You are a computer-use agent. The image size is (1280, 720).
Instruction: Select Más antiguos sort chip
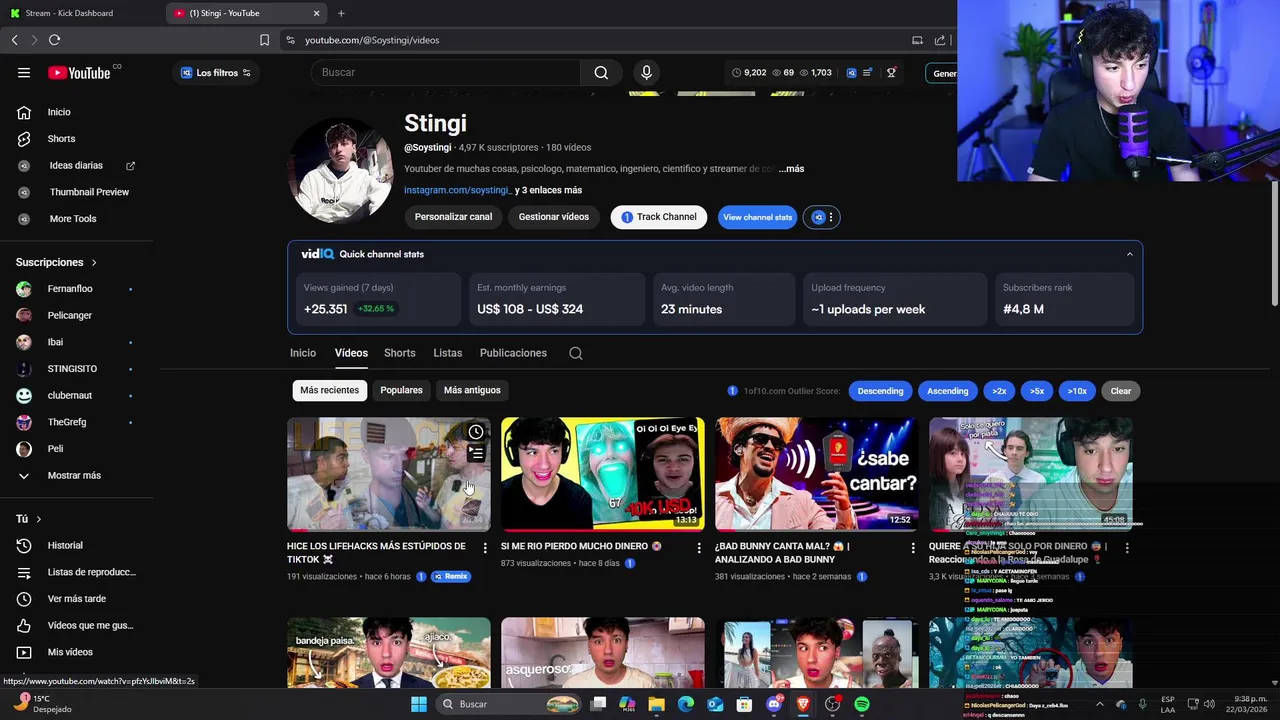click(472, 390)
